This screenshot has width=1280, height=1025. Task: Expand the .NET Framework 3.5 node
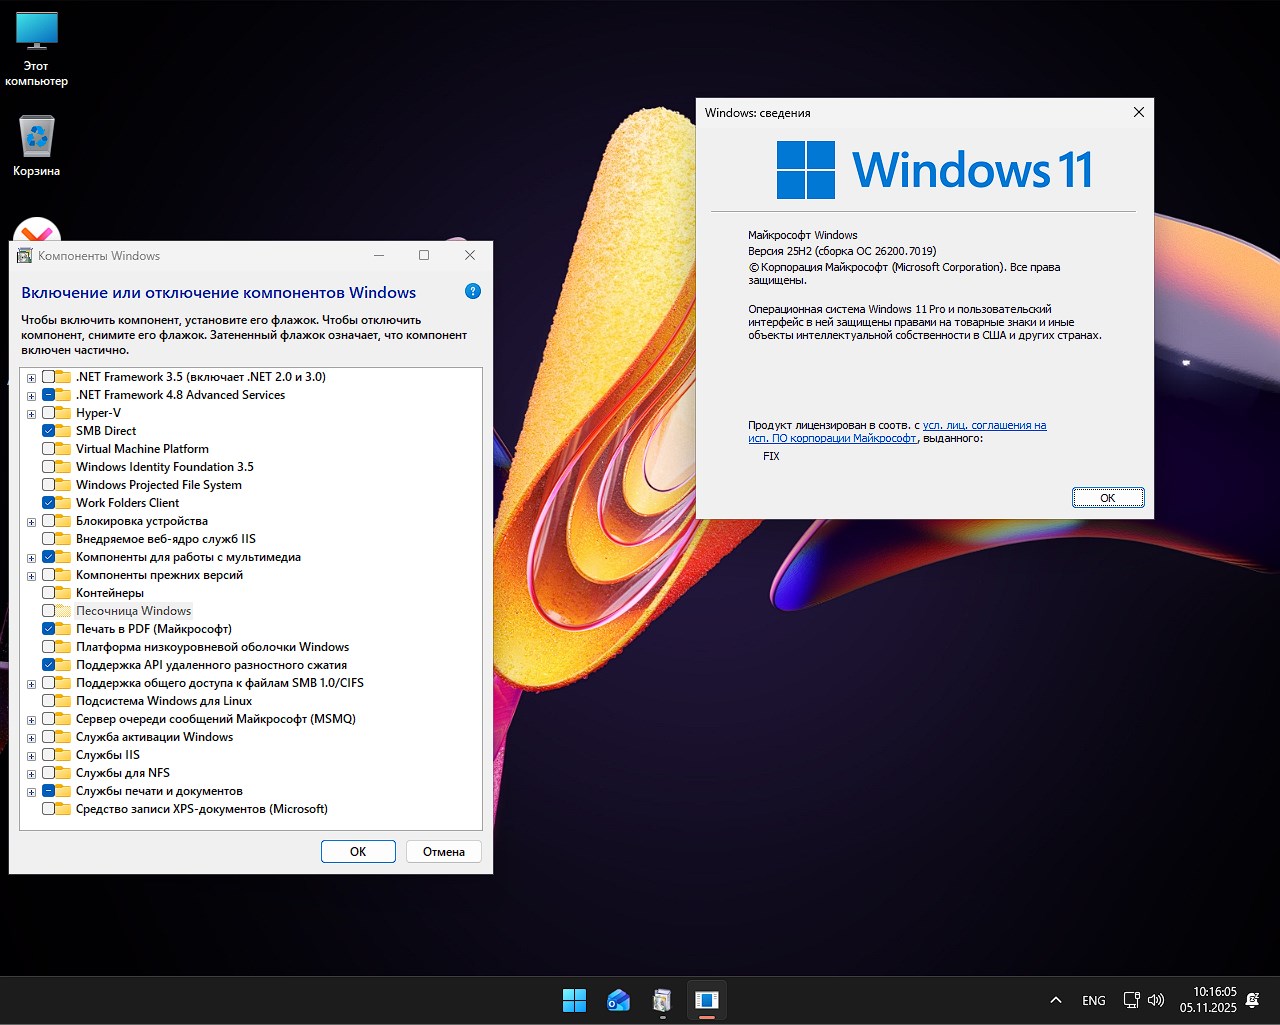(32, 378)
